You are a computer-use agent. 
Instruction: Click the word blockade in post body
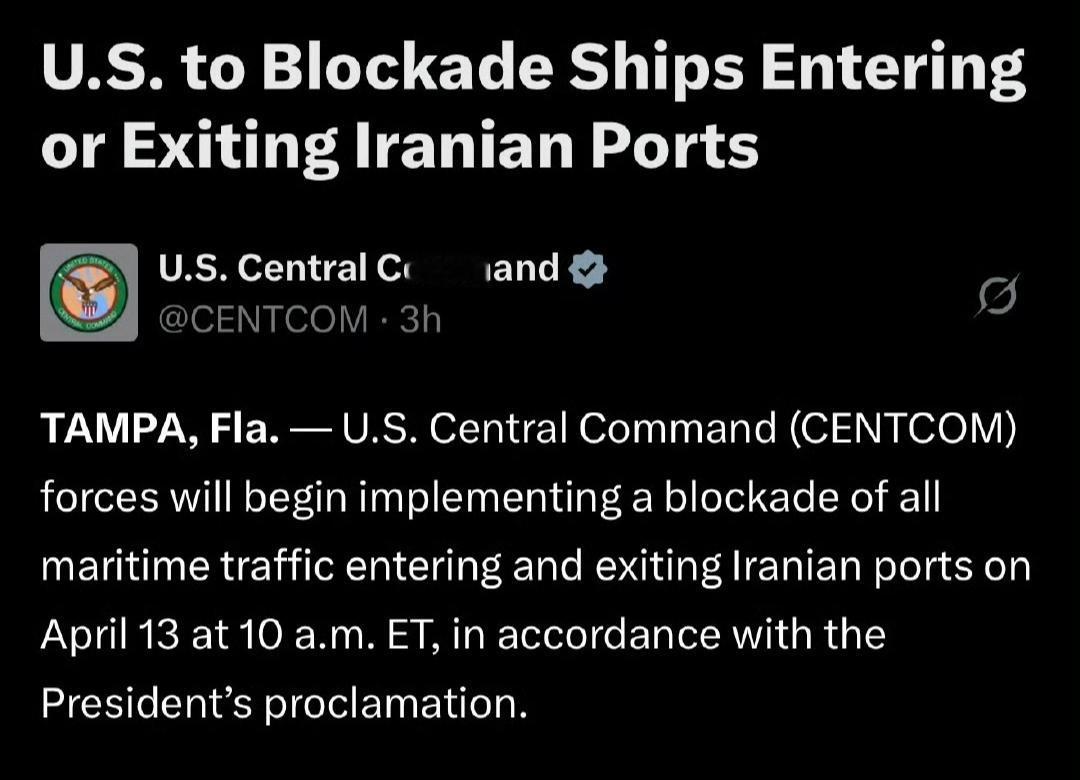[x=750, y=497]
